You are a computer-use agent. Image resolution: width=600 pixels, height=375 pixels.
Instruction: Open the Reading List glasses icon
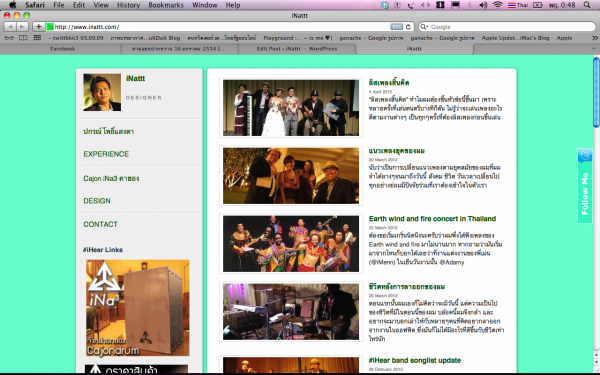pos(9,38)
